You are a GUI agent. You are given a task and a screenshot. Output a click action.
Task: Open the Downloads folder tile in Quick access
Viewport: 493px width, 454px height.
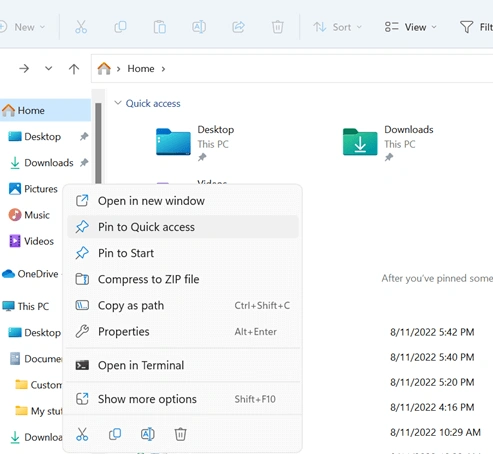[388, 143]
